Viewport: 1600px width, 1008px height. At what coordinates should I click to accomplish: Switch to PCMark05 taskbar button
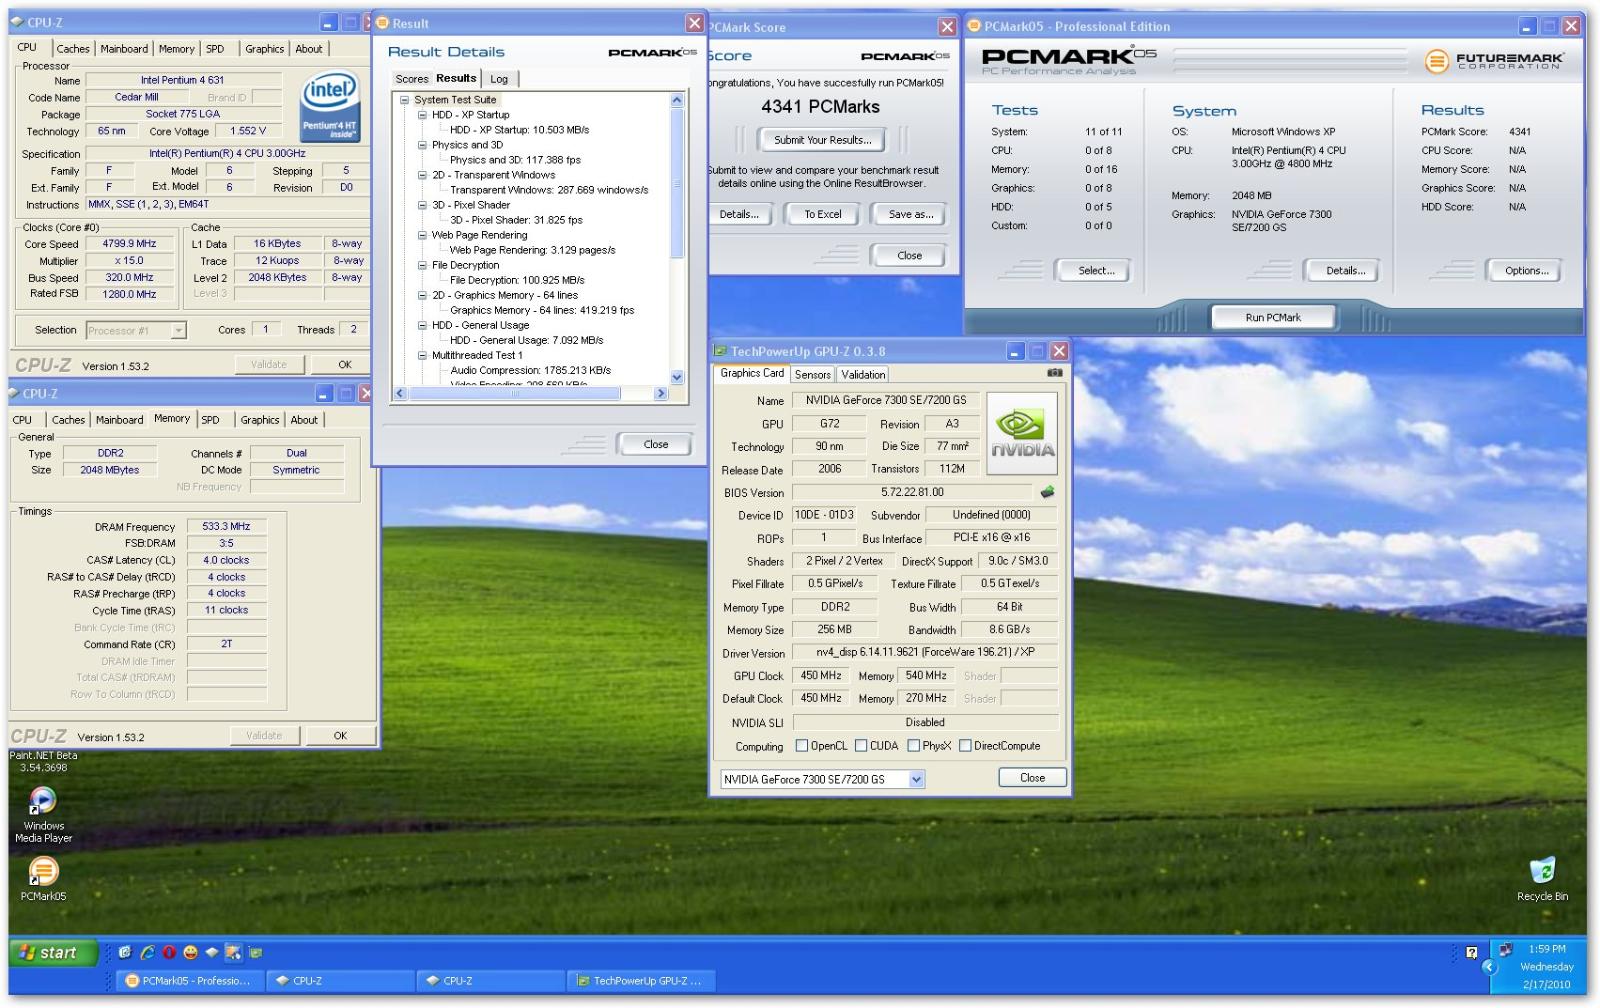coord(190,981)
